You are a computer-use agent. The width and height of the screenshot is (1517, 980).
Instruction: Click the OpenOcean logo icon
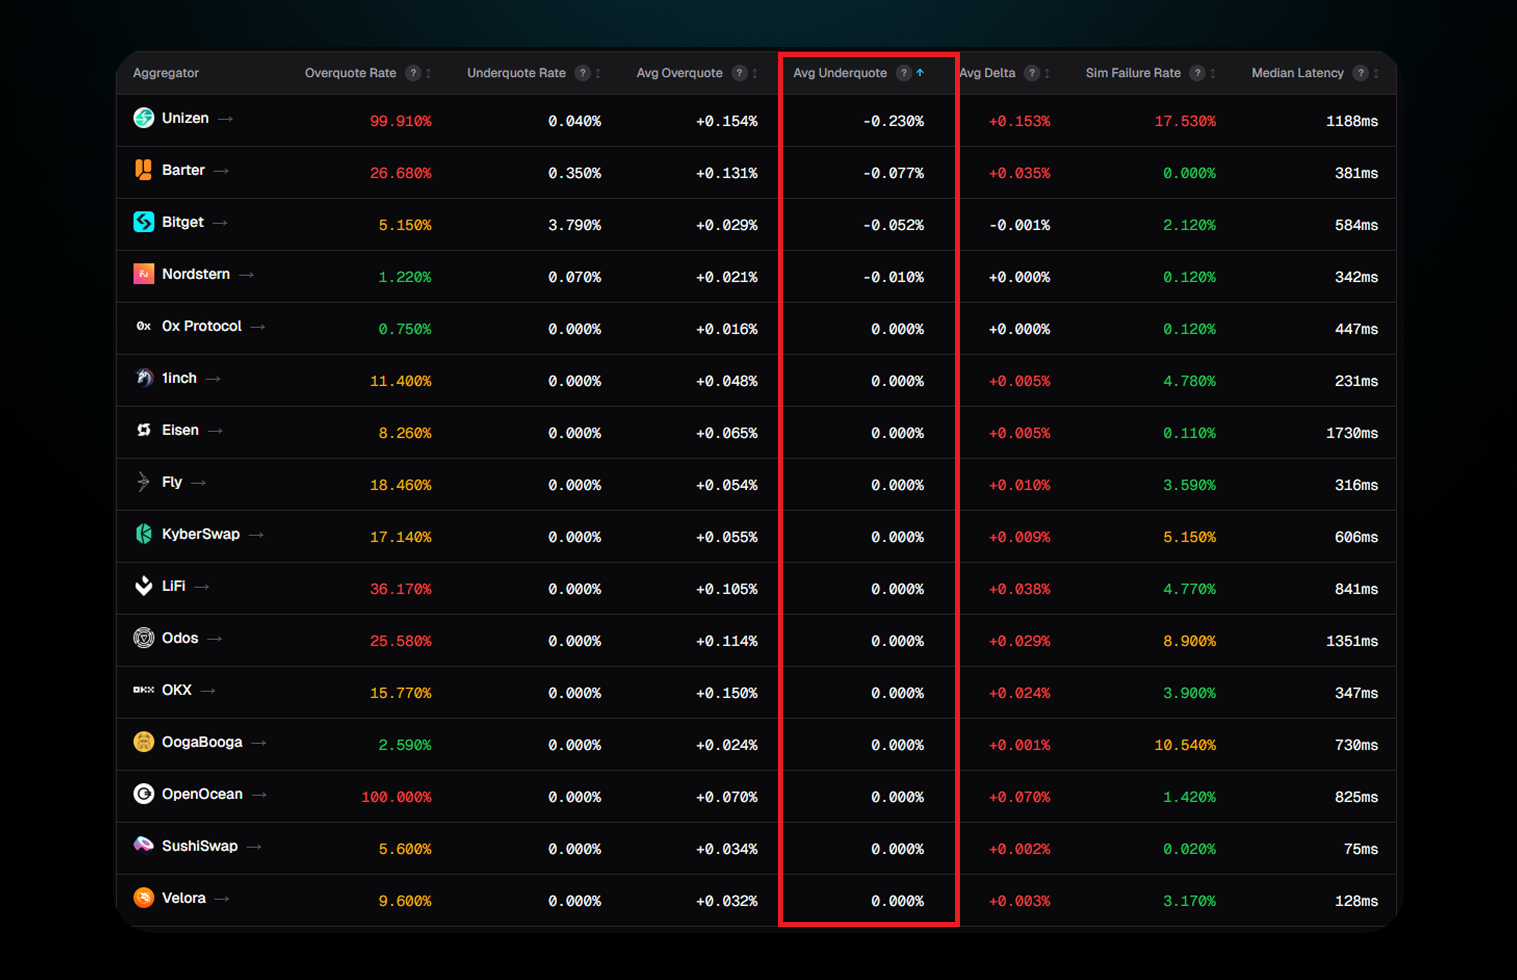tap(144, 794)
